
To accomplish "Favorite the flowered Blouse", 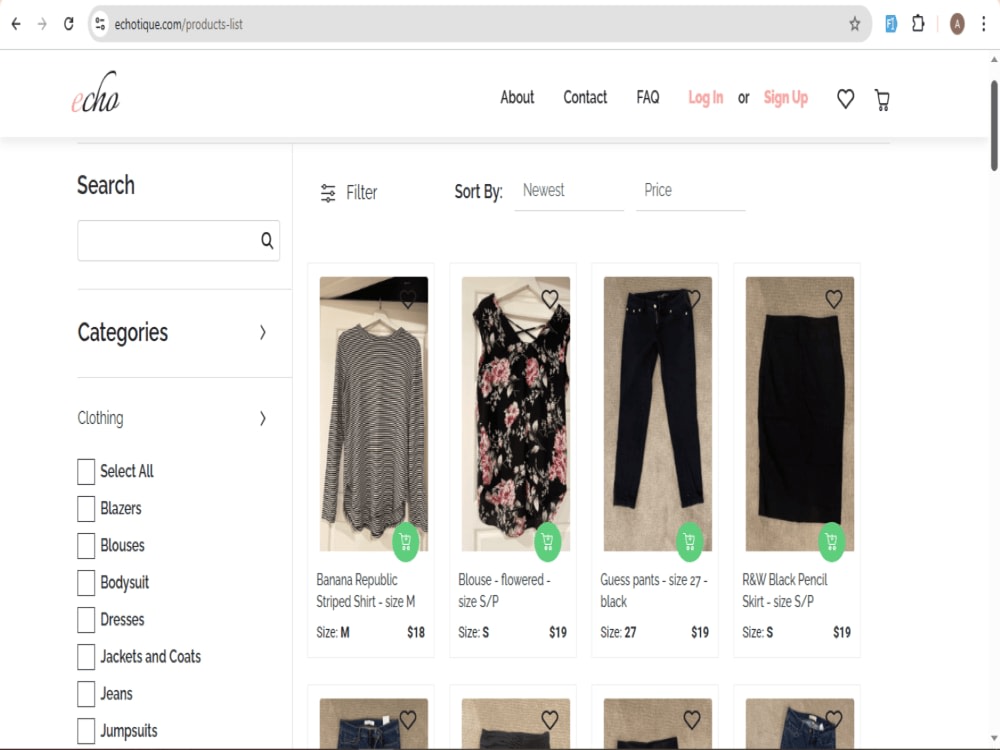I will 550,298.
